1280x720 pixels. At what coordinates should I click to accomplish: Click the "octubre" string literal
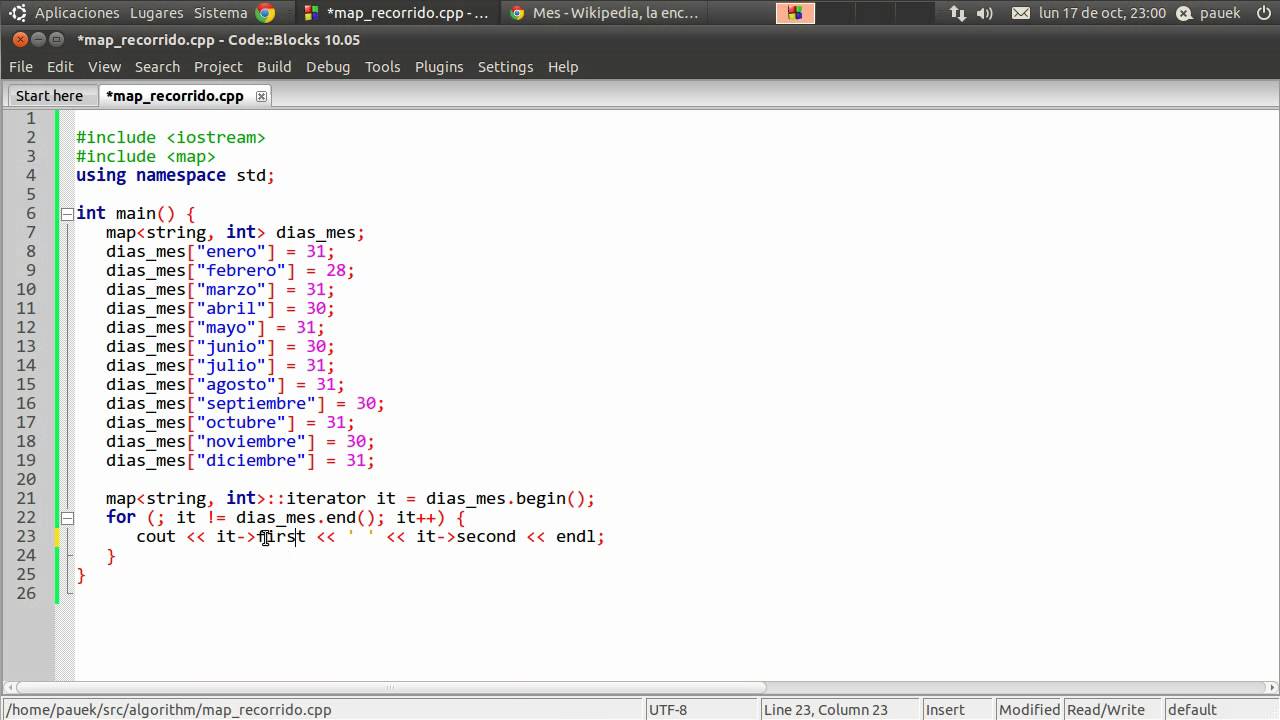click(241, 422)
